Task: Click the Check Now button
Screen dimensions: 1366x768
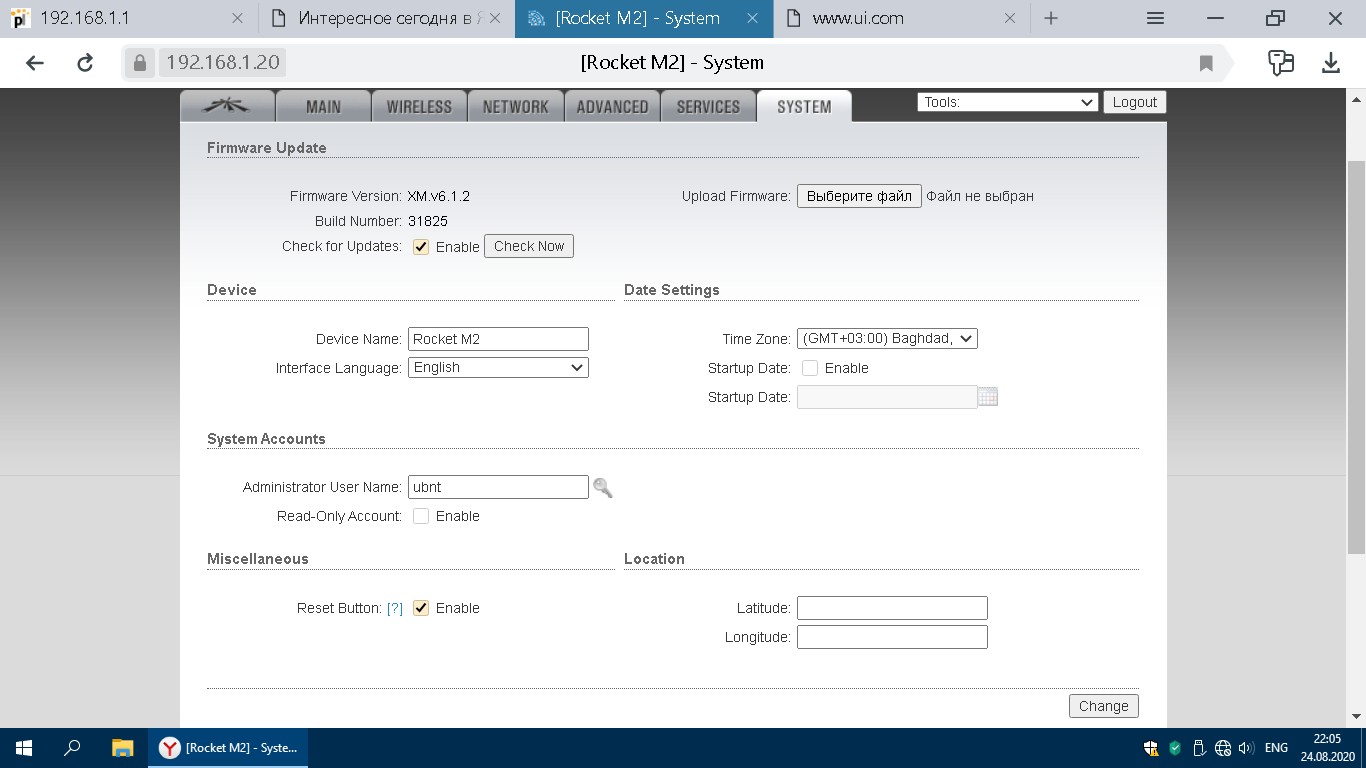Action: [x=529, y=246]
